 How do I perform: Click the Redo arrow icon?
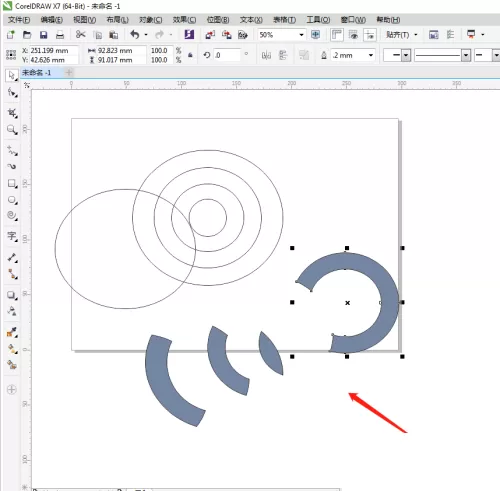tap(159, 34)
